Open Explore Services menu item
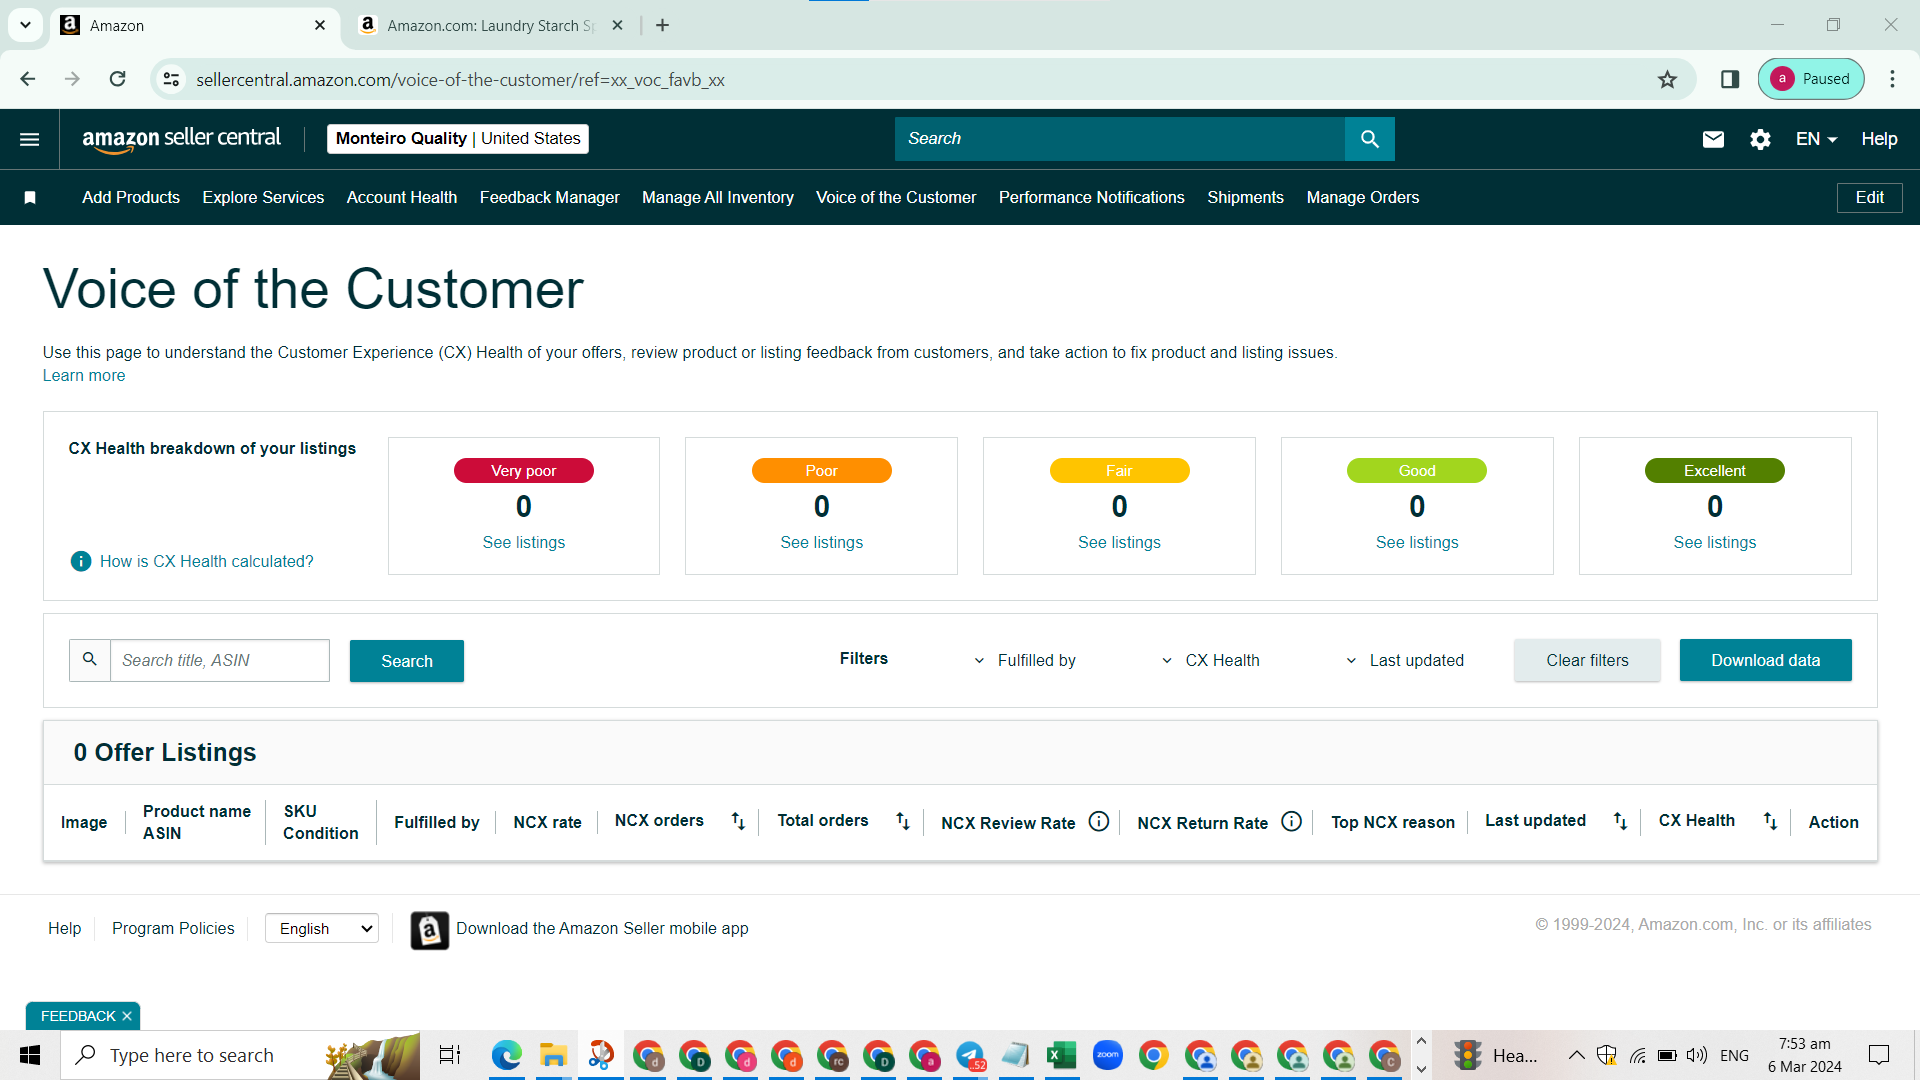Screen dimensions: 1920x1080 coord(263,198)
